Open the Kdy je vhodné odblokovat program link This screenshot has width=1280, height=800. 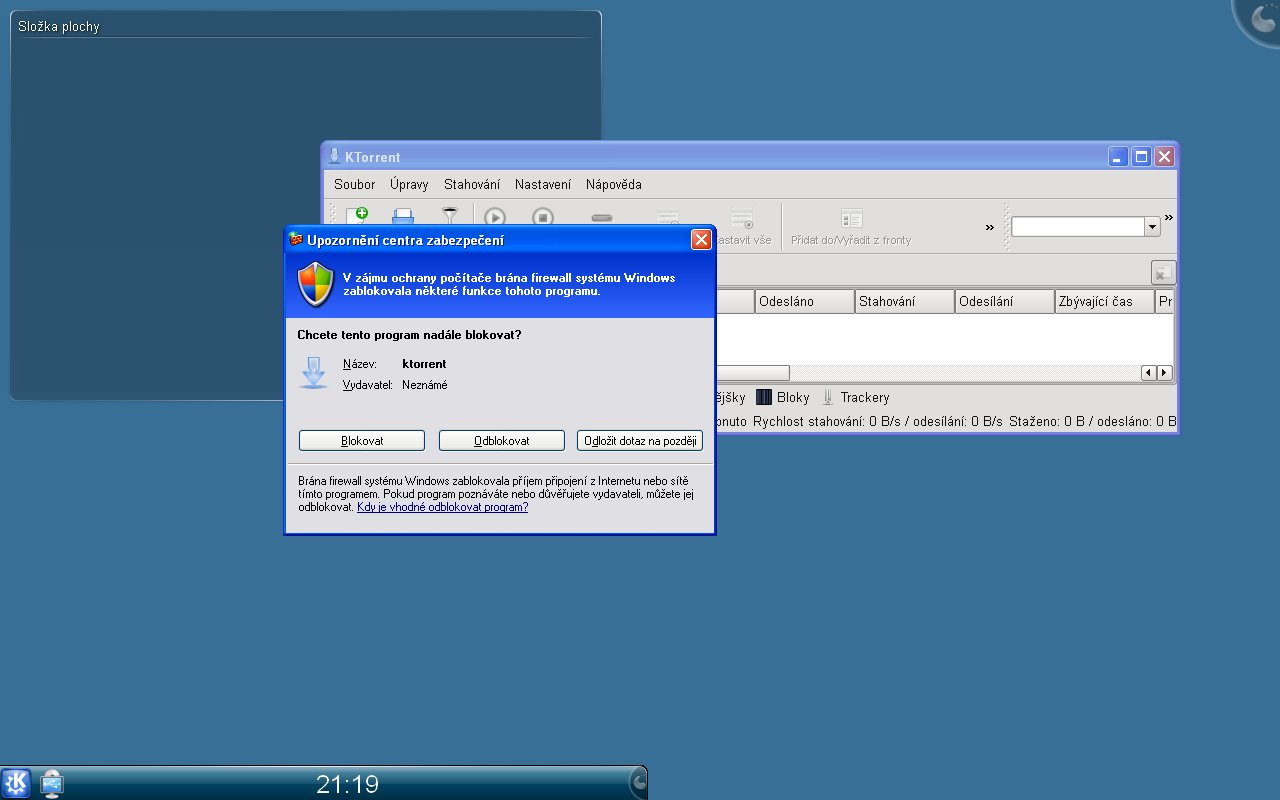click(x=443, y=507)
